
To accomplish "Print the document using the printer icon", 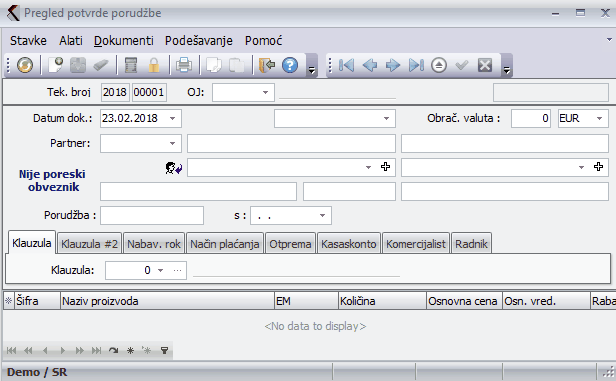I will [184, 65].
